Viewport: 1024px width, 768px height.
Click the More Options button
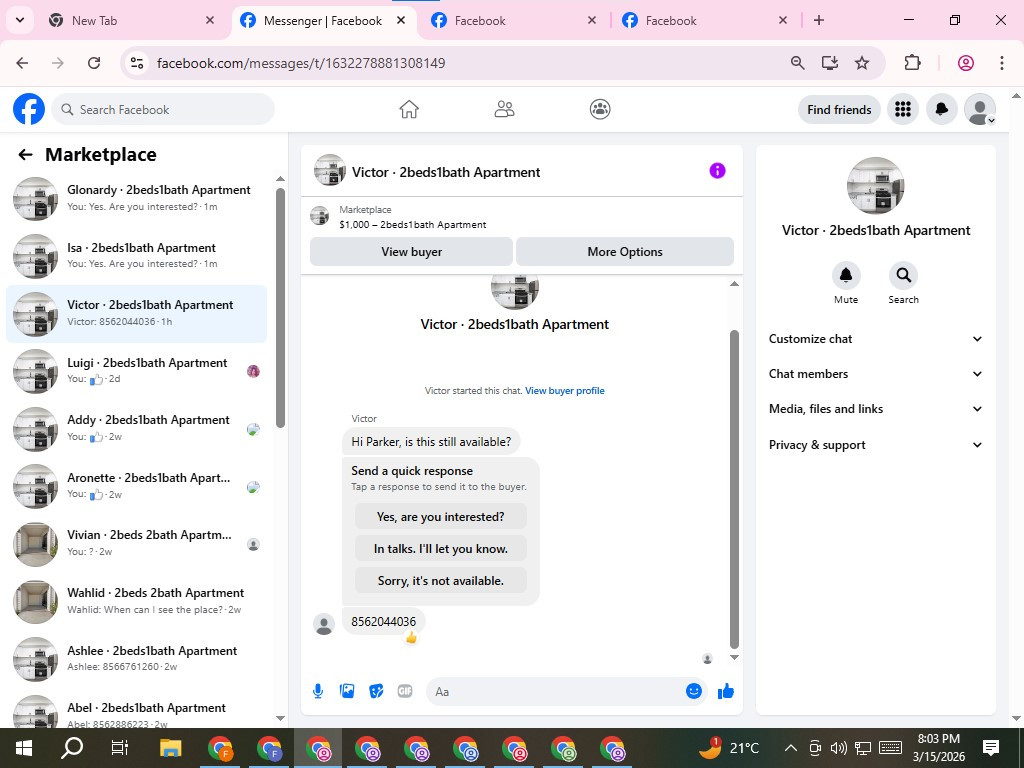625,251
